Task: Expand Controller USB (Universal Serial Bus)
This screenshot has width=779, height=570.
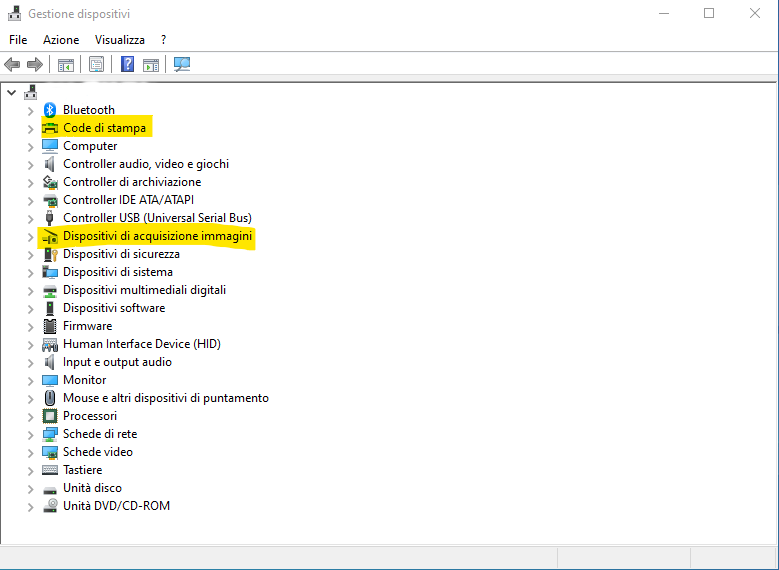Action: [x=30, y=219]
